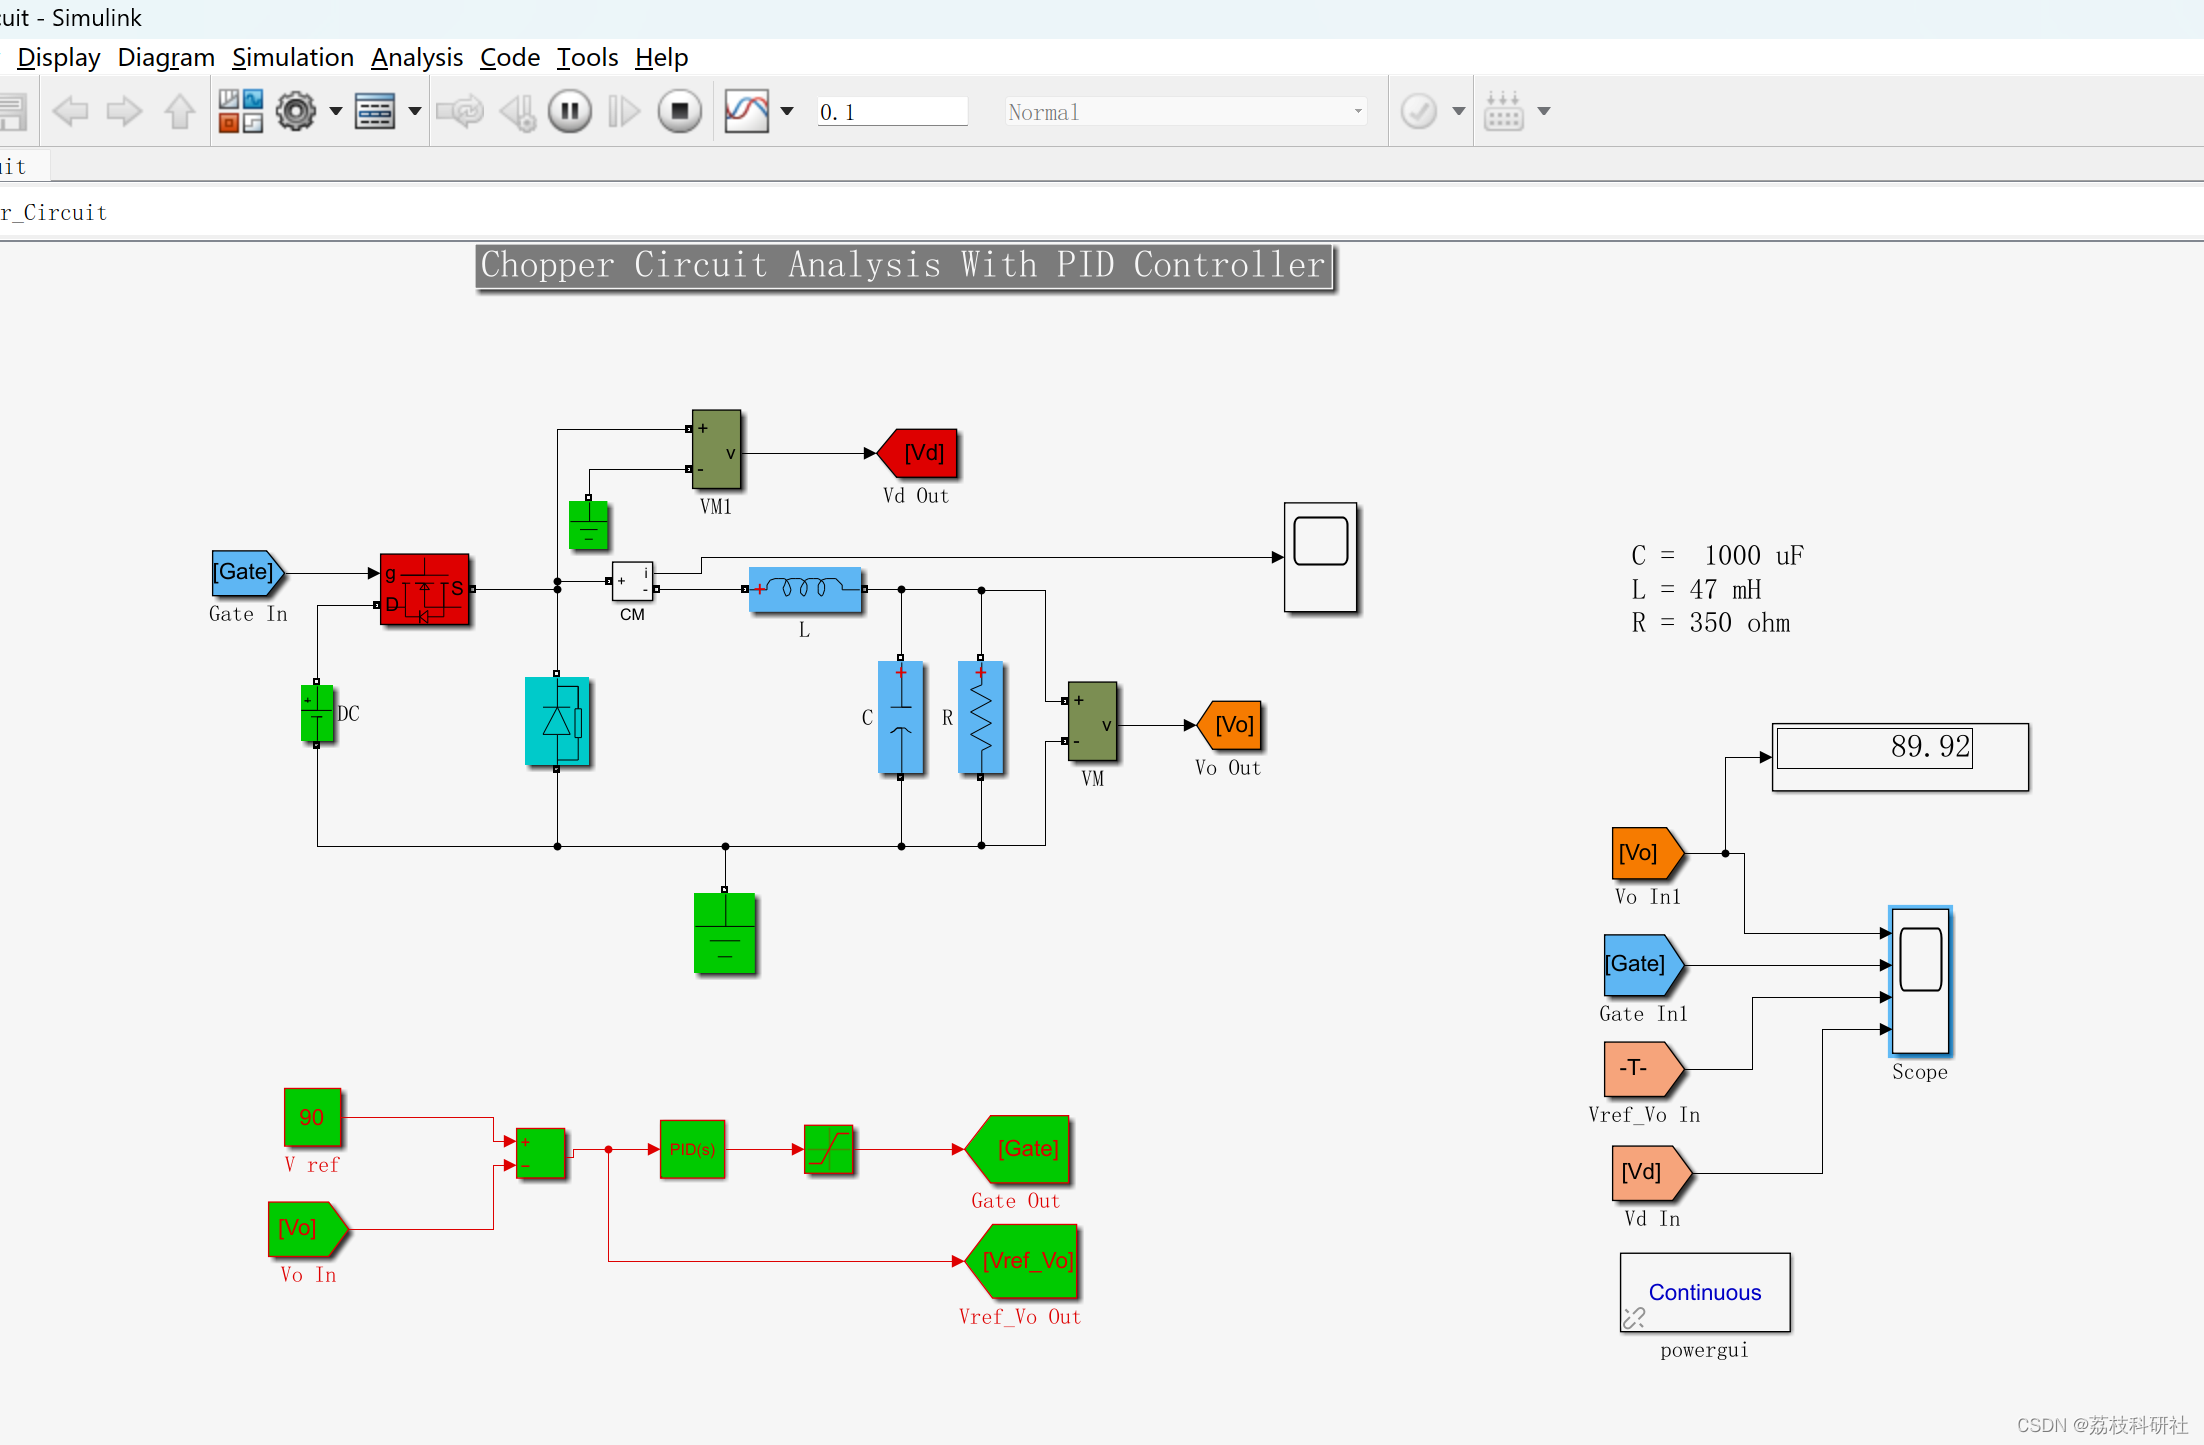The height and width of the screenshot is (1445, 2204).
Task: Select the red MOSFET switch block
Action: point(425,589)
